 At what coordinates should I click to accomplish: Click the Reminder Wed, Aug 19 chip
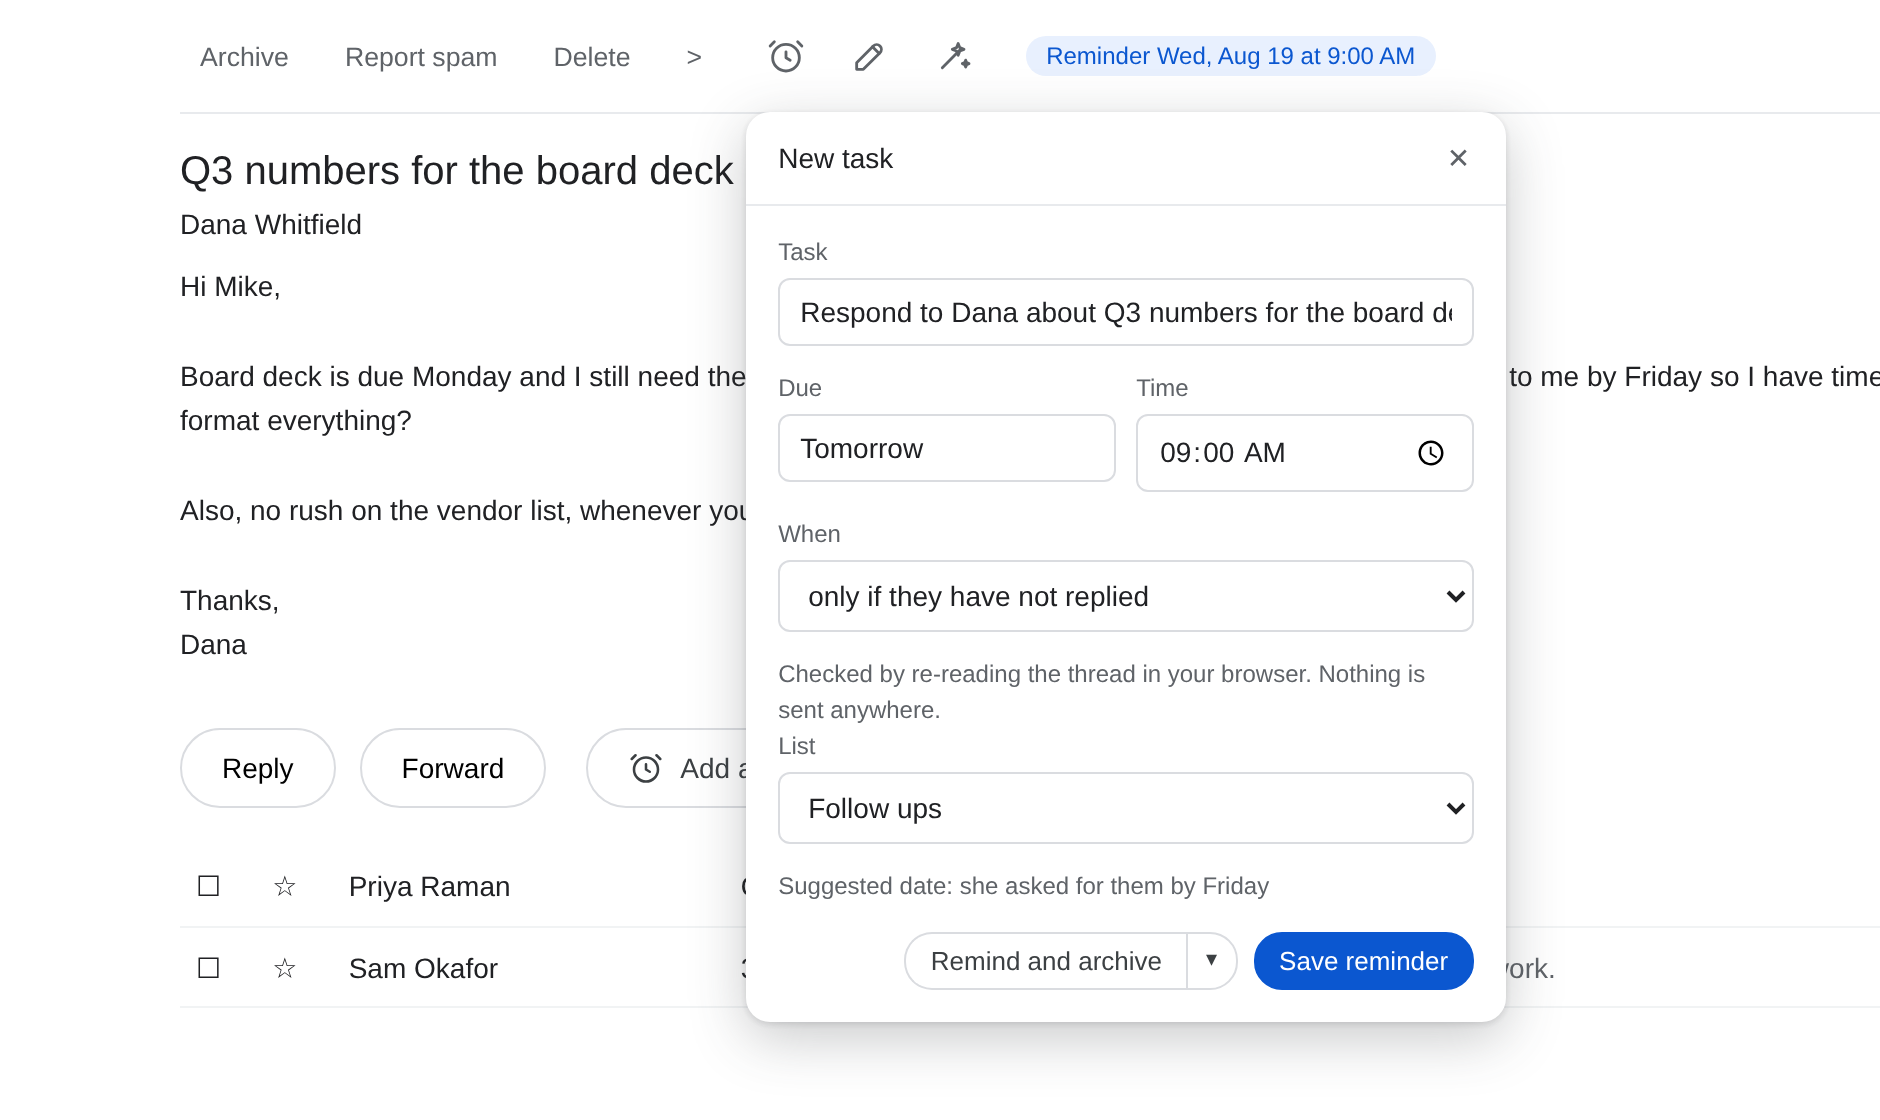(1230, 56)
